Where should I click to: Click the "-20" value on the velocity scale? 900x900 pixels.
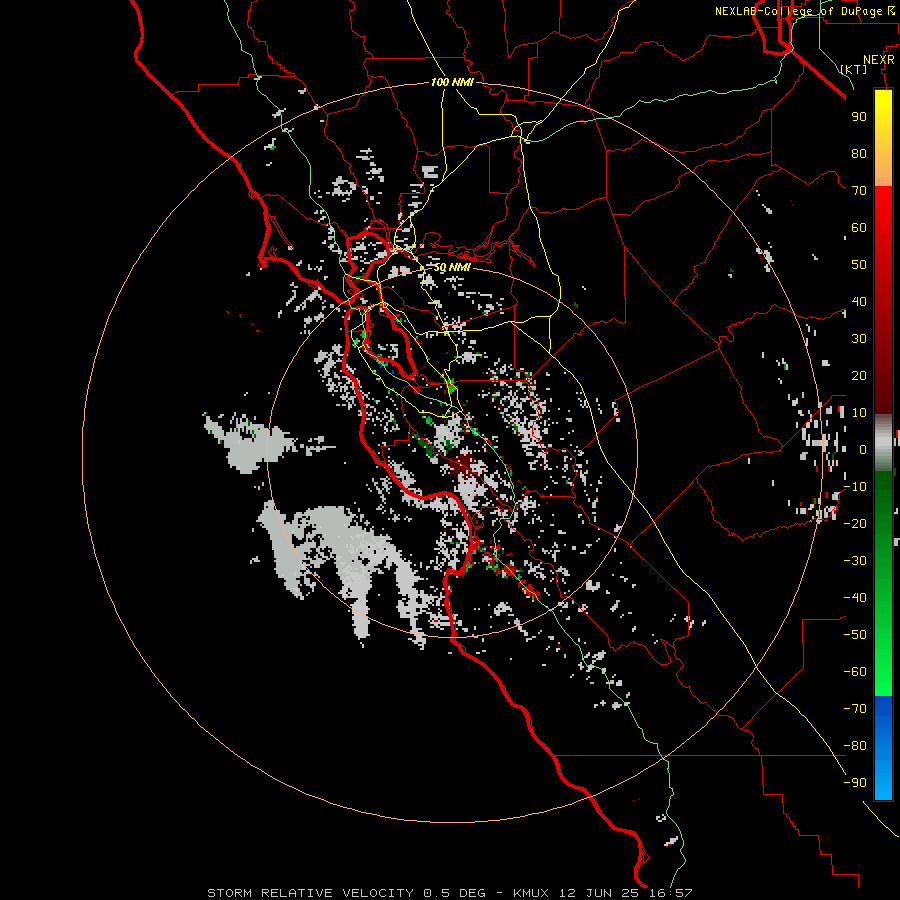tap(855, 523)
